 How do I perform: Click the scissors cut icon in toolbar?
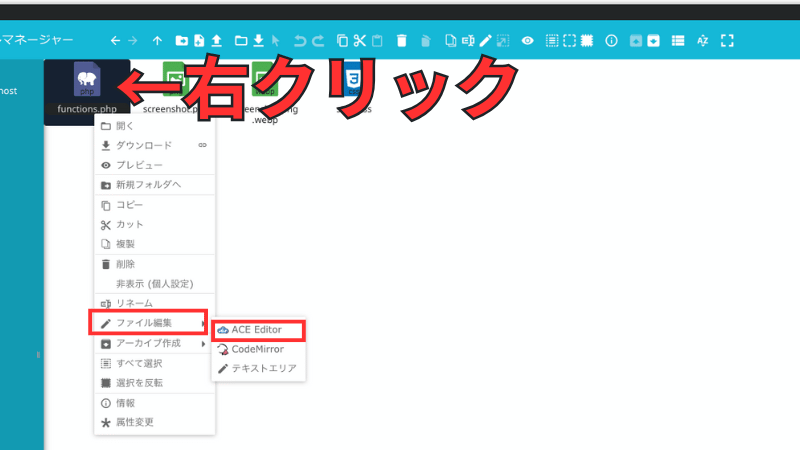pos(359,41)
